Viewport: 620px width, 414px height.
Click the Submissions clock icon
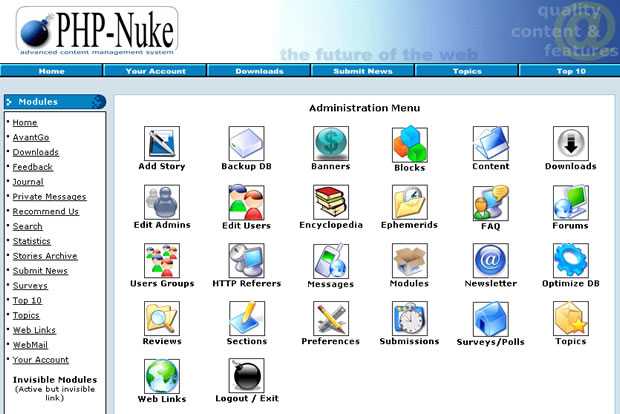click(409, 318)
